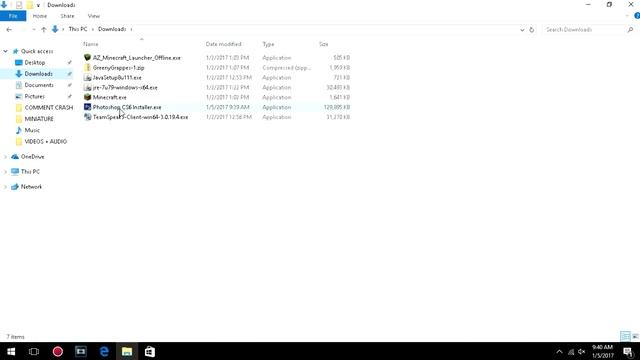Viewport: 640px width, 360px height.
Task: Select Desktop in Quick access
Action: [35, 62]
